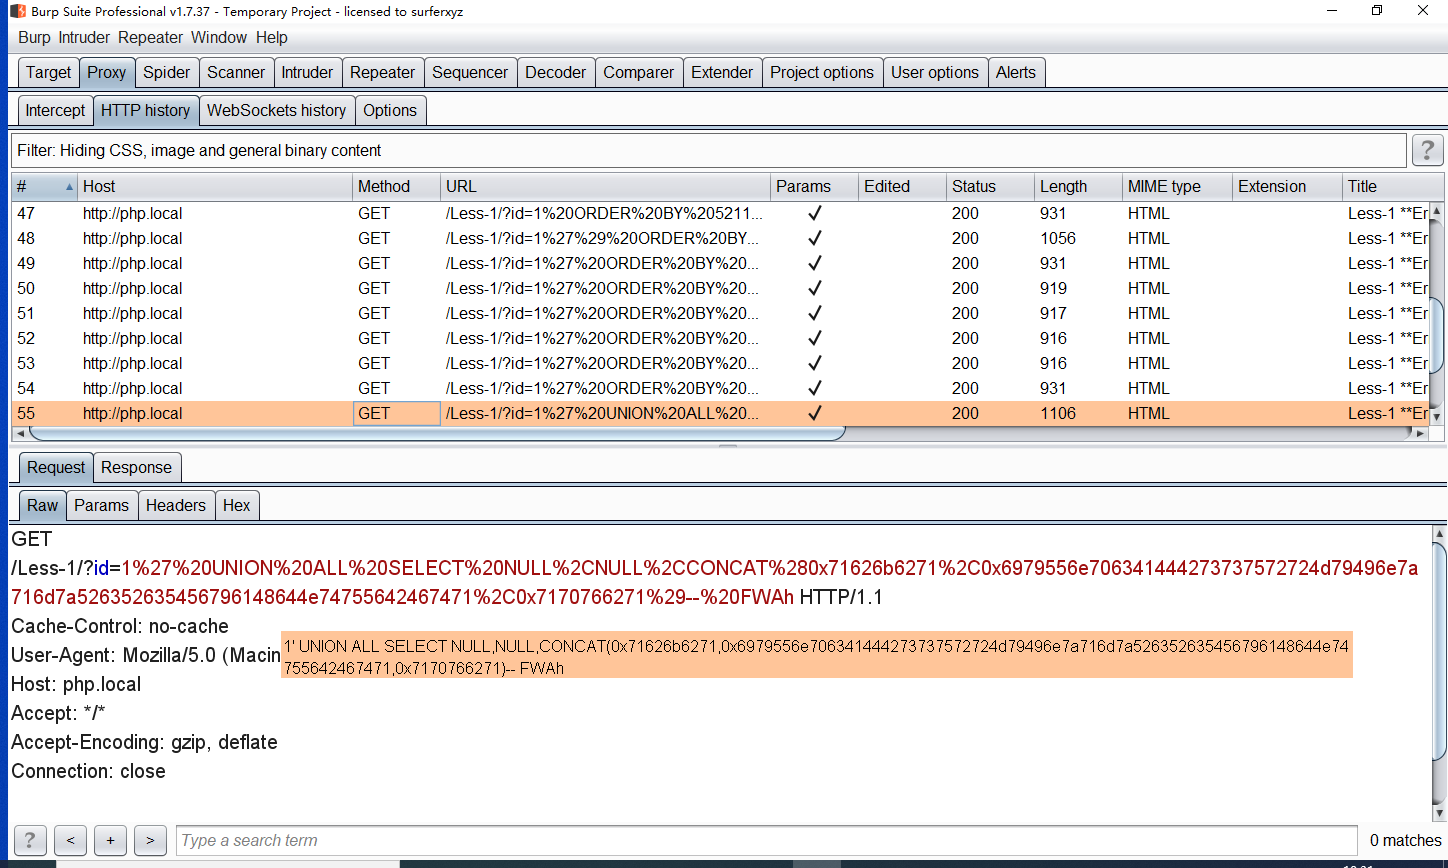Select history row number 50
This screenshot has width=1448, height=868.
[x=720, y=288]
